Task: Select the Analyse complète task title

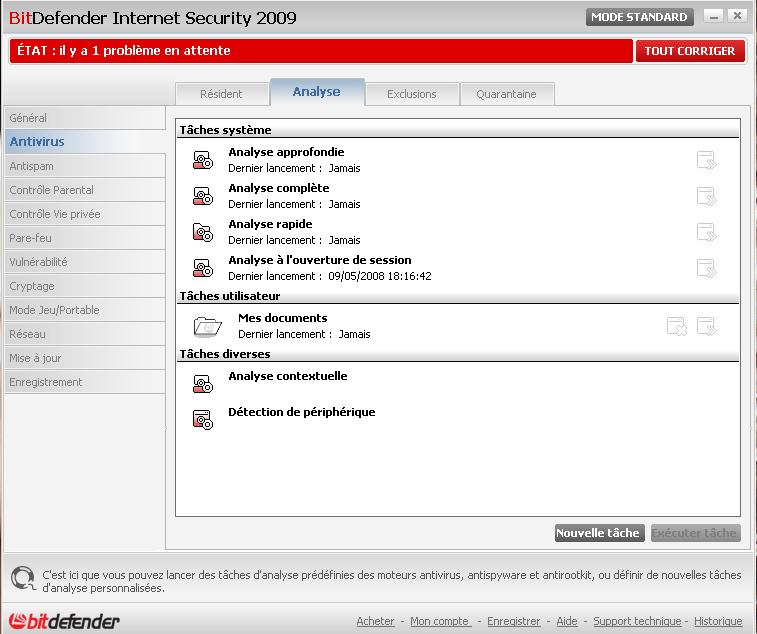Action: coord(279,188)
